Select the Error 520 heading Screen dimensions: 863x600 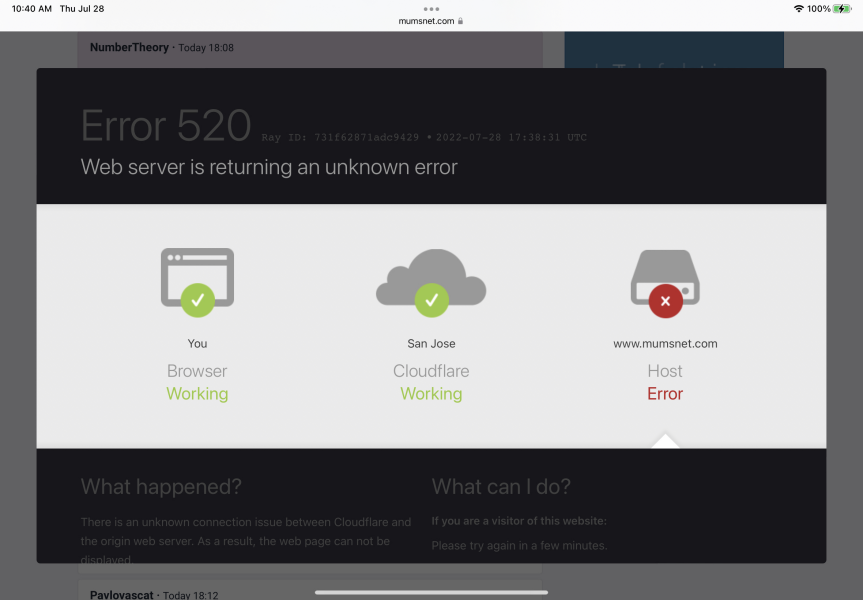click(x=166, y=125)
